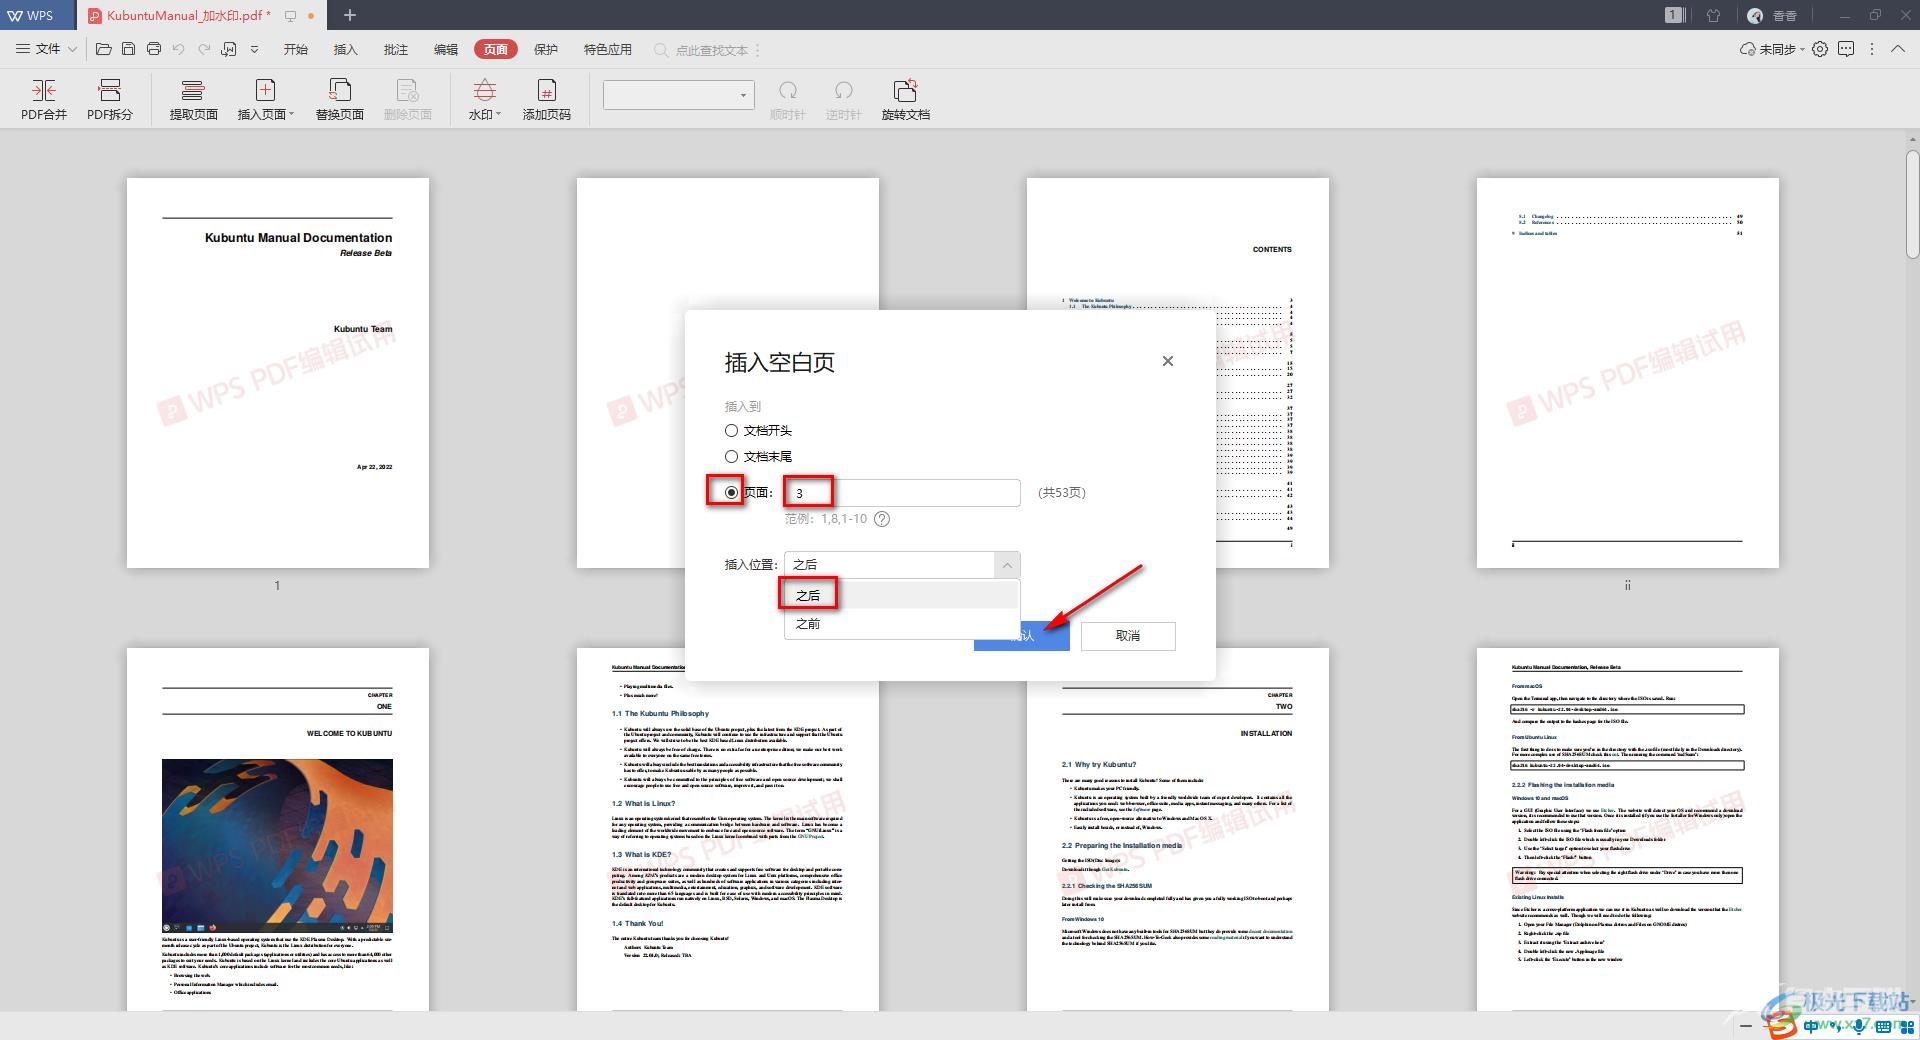The height and width of the screenshot is (1040, 1920).
Task: Click the skin shirt icon in title bar
Action: pyautogui.click(x=1713, y=15)
